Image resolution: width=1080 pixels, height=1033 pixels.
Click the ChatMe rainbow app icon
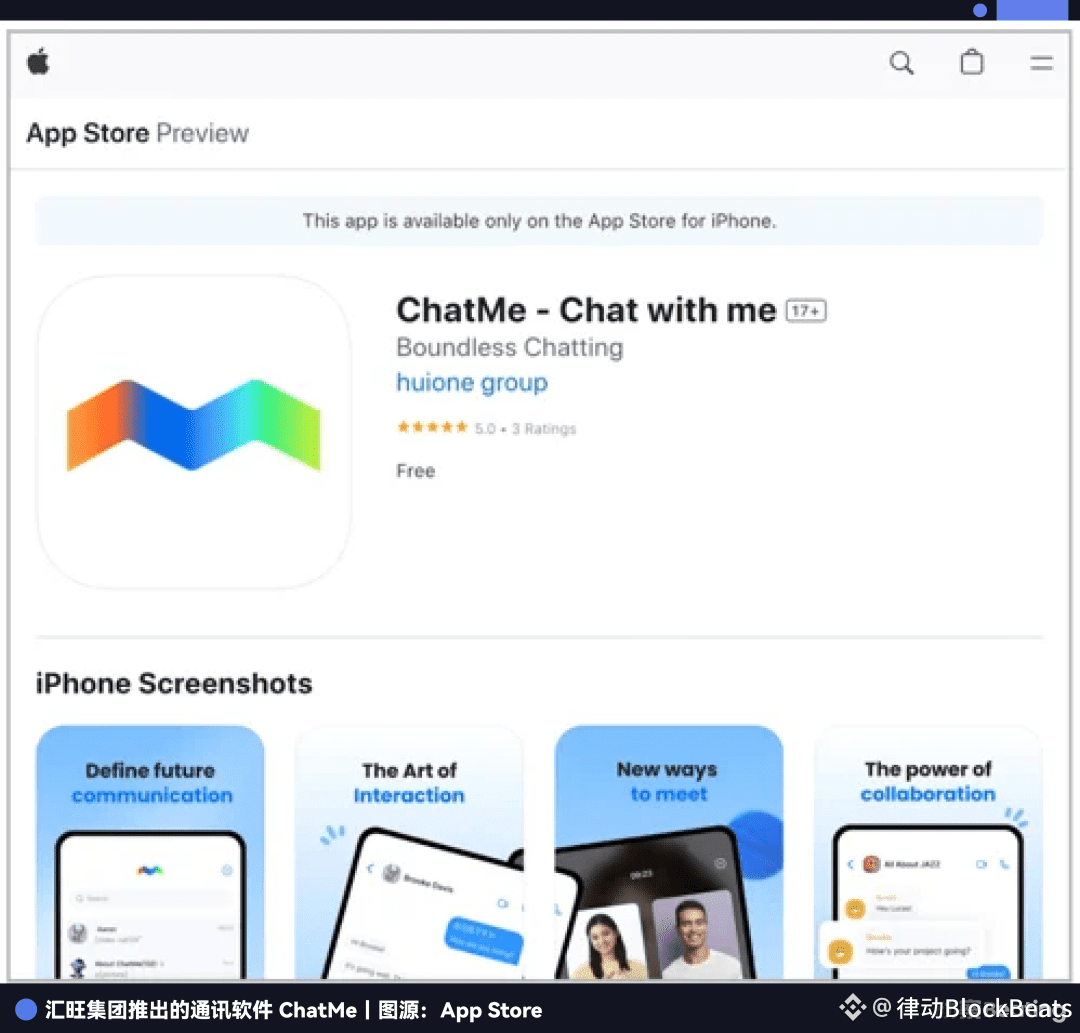(194, 432)
